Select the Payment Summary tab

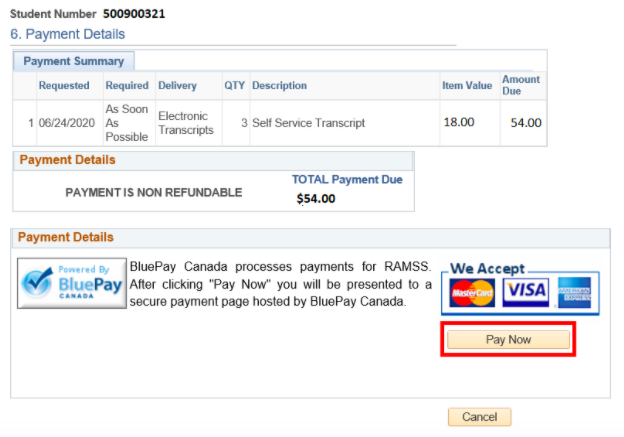[73, 61]
